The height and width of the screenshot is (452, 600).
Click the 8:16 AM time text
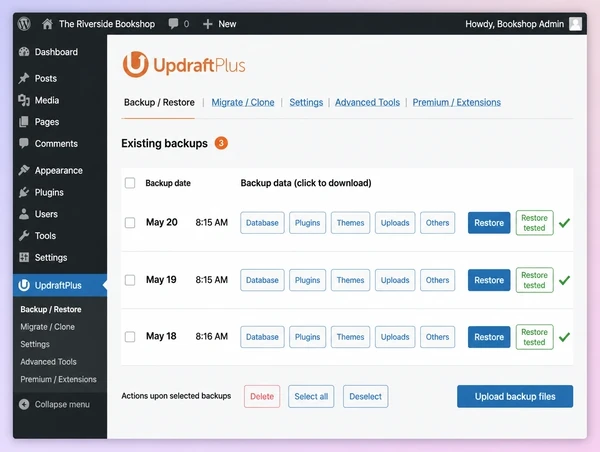coord(212,336)
